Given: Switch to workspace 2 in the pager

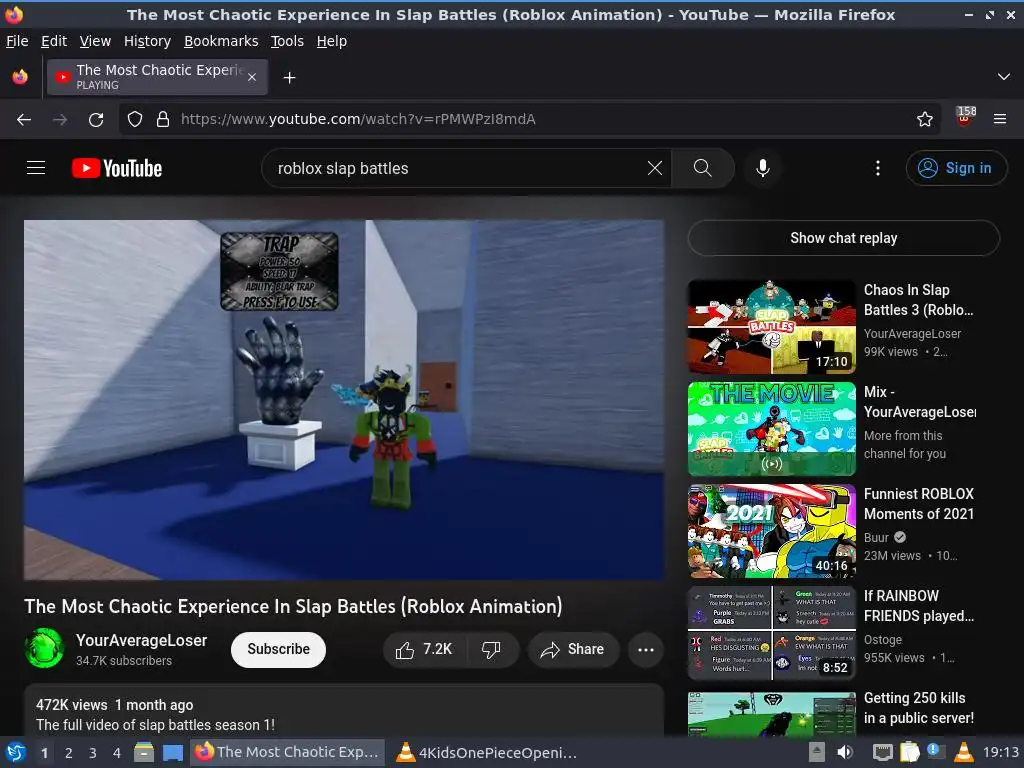Looking at the screenshot, I should (69, 753).
